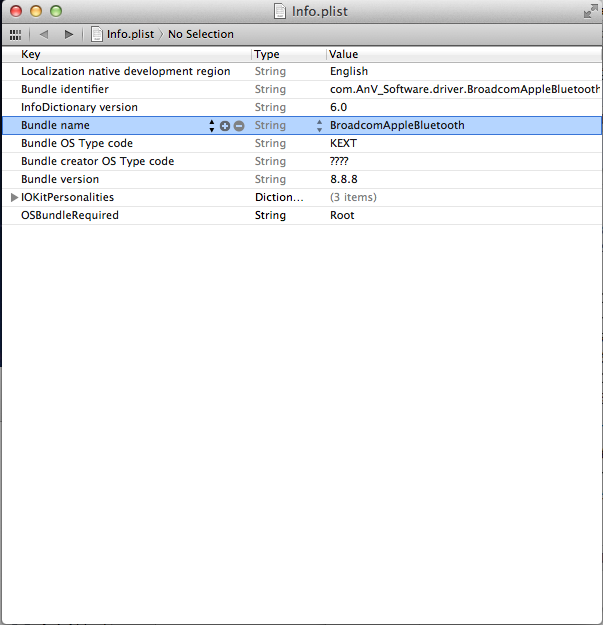603x625 pixels.
Task: Click the Type column header
Action: (289, 54)
